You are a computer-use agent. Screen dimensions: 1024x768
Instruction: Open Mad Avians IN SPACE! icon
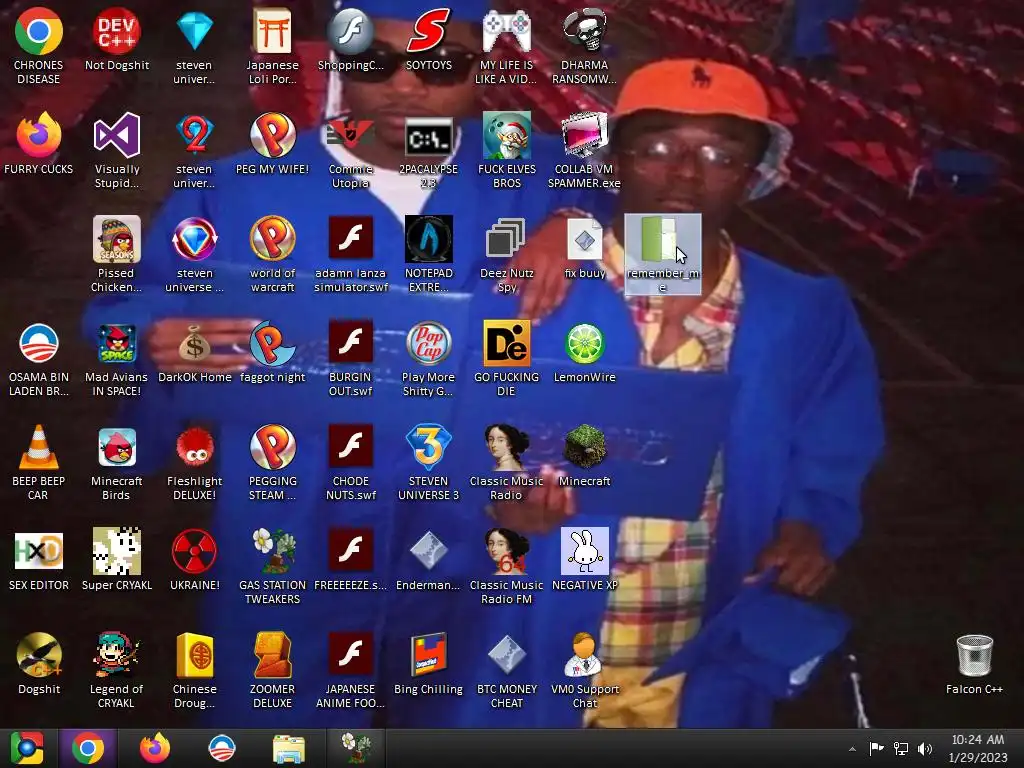(x=116, y=344)
